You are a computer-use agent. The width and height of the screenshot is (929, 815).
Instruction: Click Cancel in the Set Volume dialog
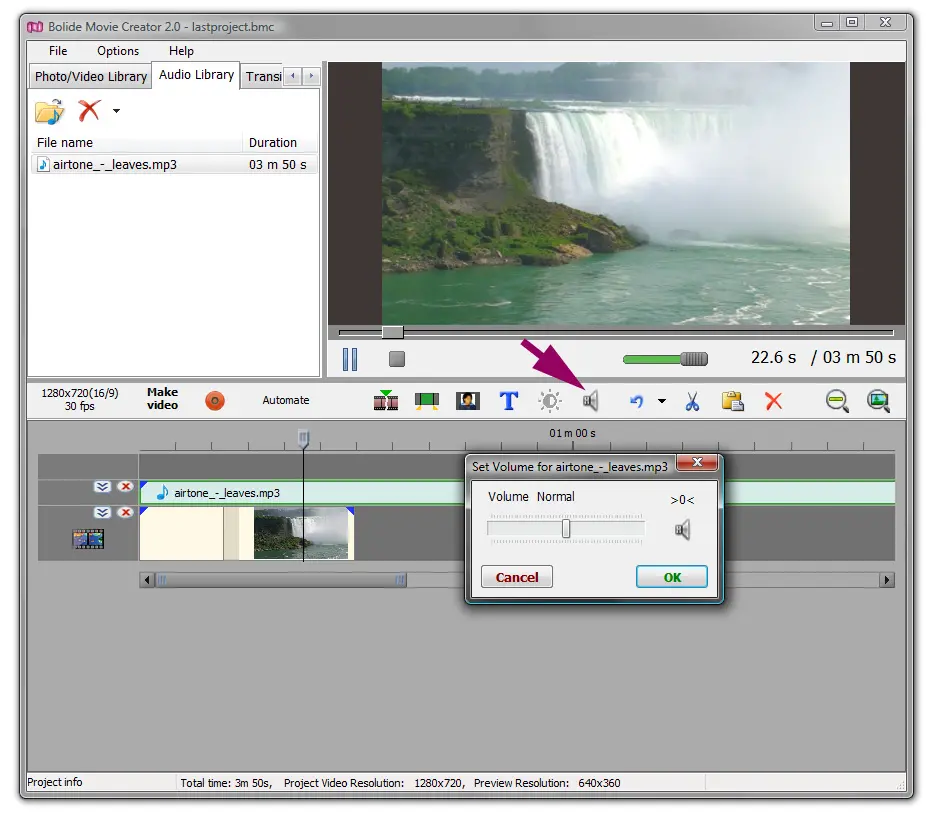[x=517, y=577]
